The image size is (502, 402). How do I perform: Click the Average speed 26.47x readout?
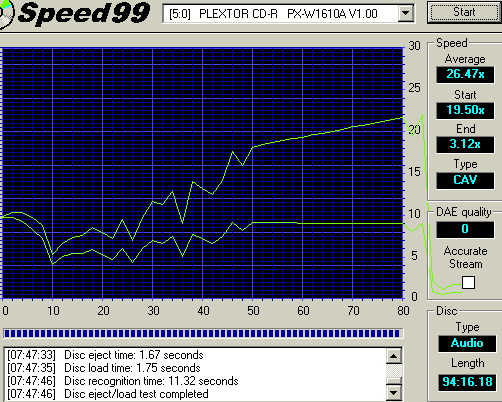point(465,74)
